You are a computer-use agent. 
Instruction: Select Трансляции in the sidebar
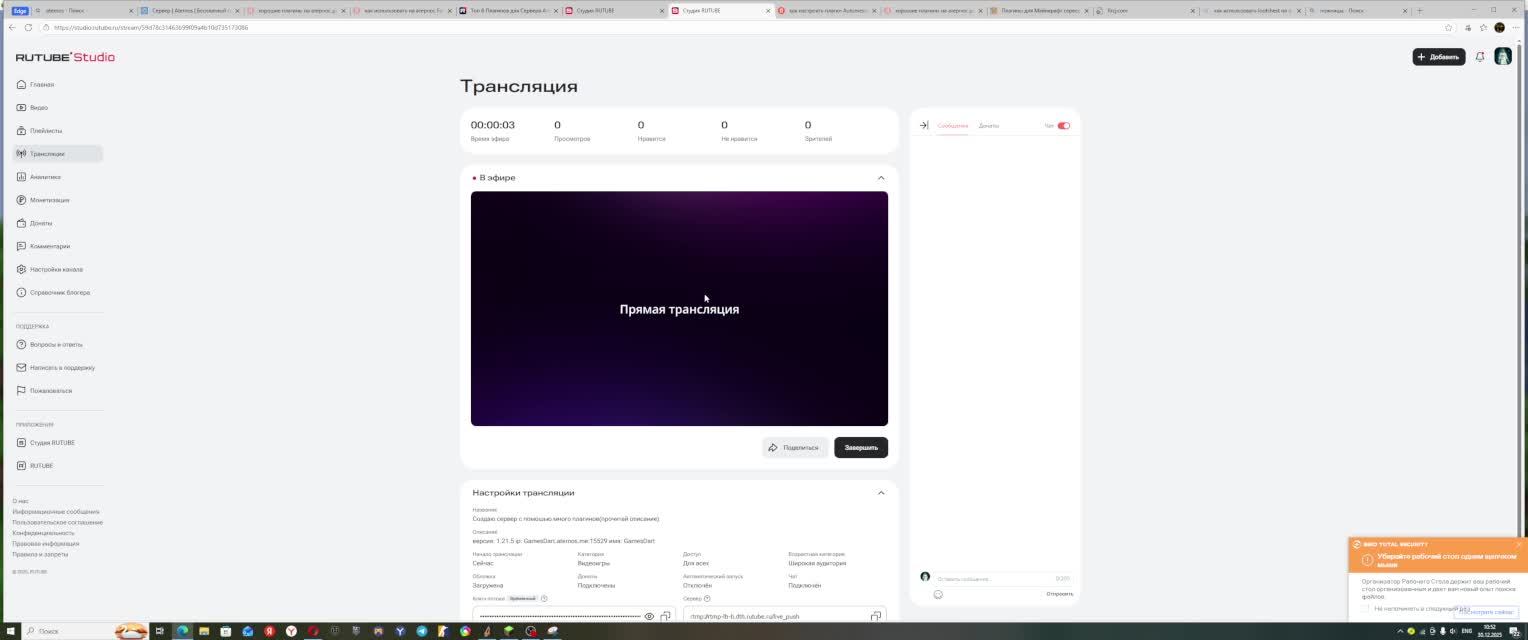[57, 153]
